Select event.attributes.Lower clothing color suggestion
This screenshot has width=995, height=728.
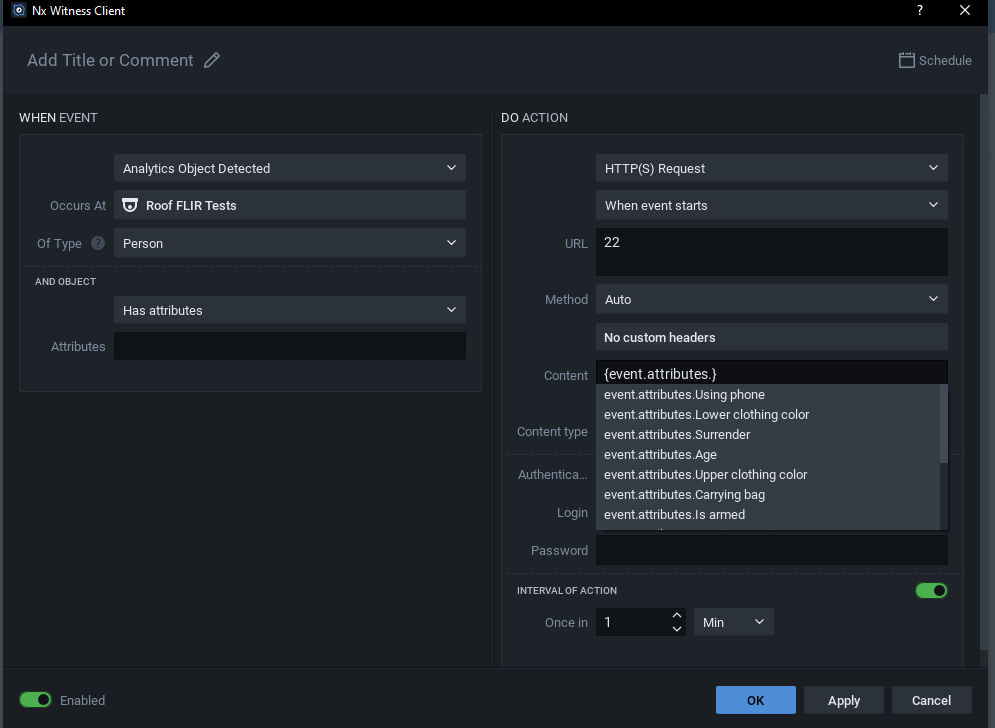(768, 414)
